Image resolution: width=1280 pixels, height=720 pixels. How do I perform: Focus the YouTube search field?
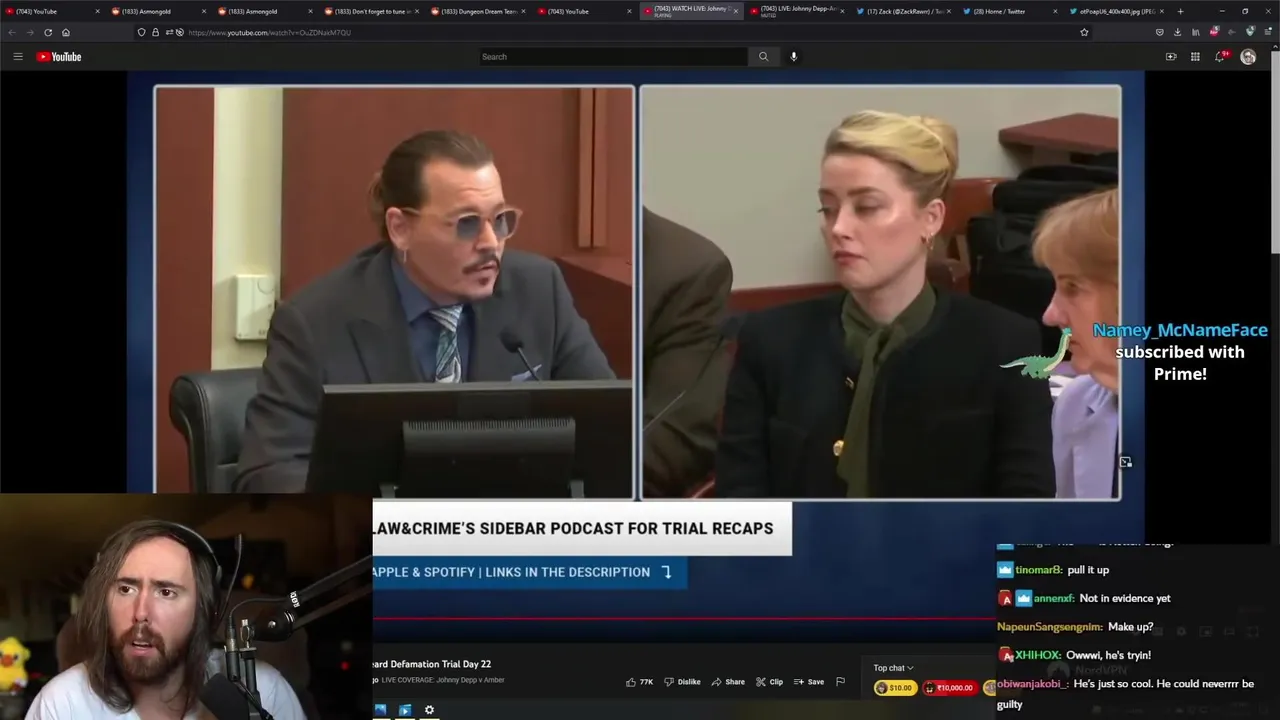coord(613,57)
